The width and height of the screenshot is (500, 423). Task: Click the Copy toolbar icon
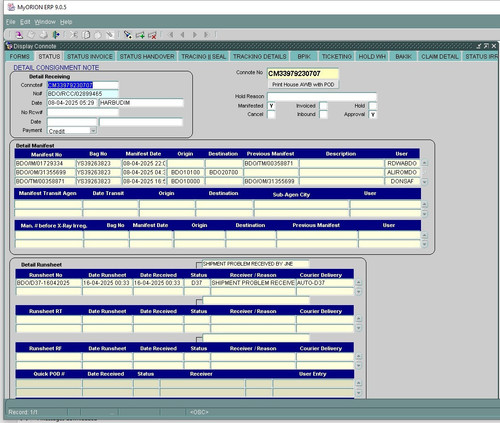(86, 35)
